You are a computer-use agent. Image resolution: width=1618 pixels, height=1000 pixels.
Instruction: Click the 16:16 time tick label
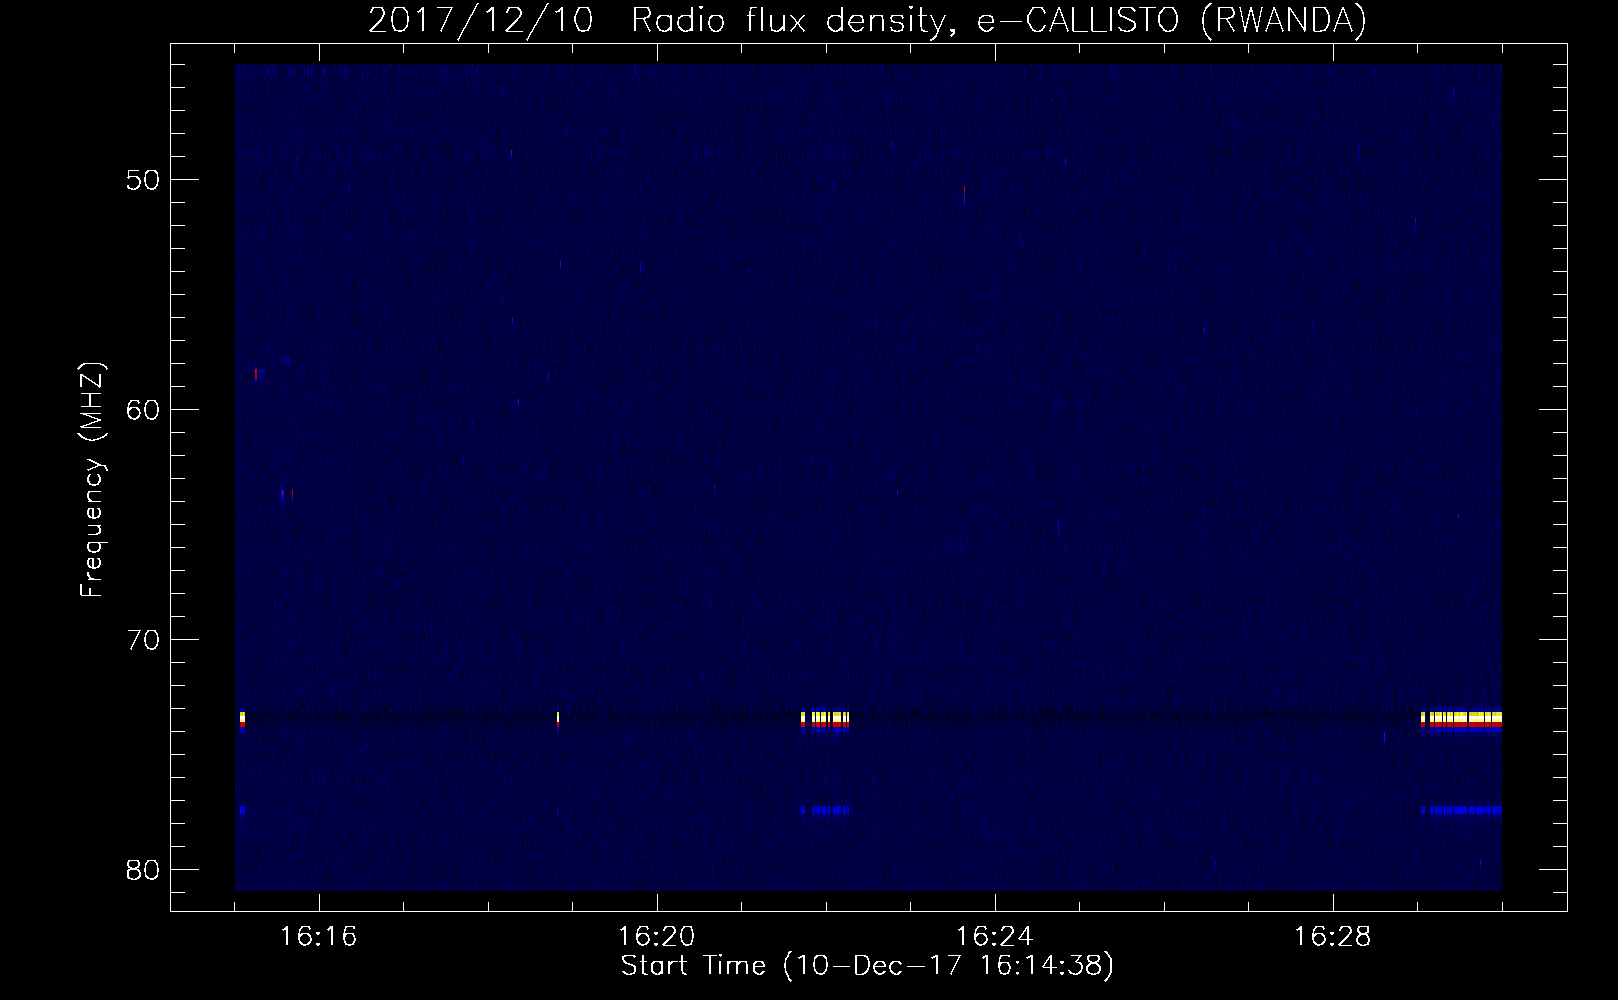point(319,937)
